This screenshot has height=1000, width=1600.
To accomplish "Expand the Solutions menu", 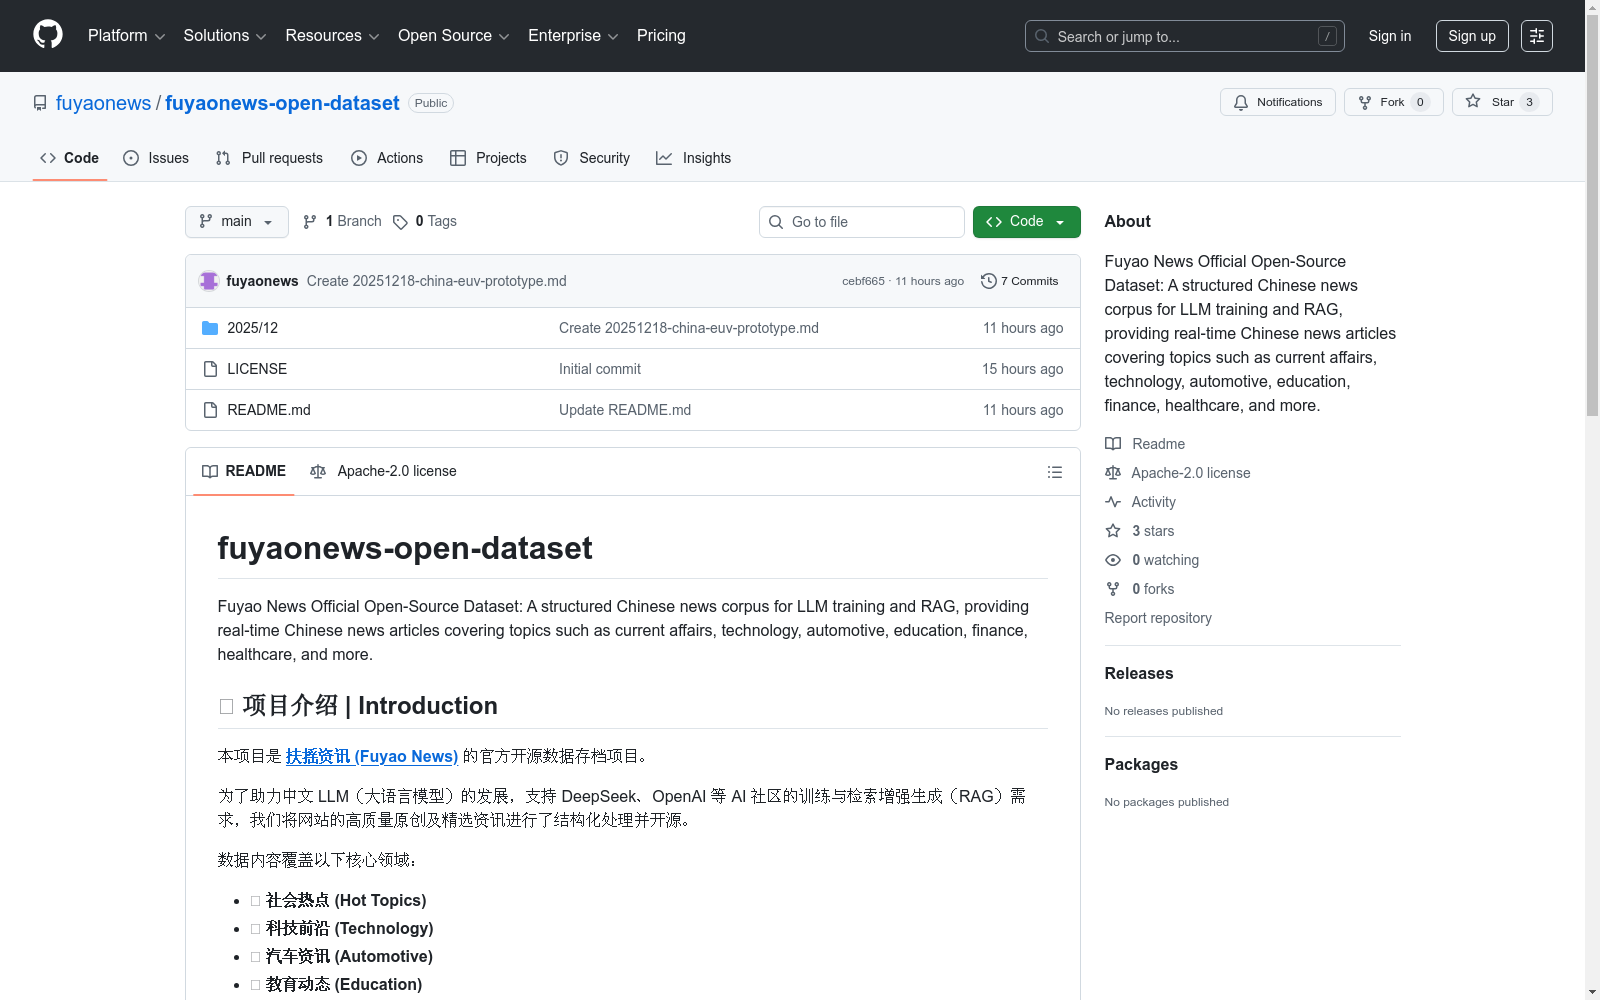I will (x=225, y=36).
